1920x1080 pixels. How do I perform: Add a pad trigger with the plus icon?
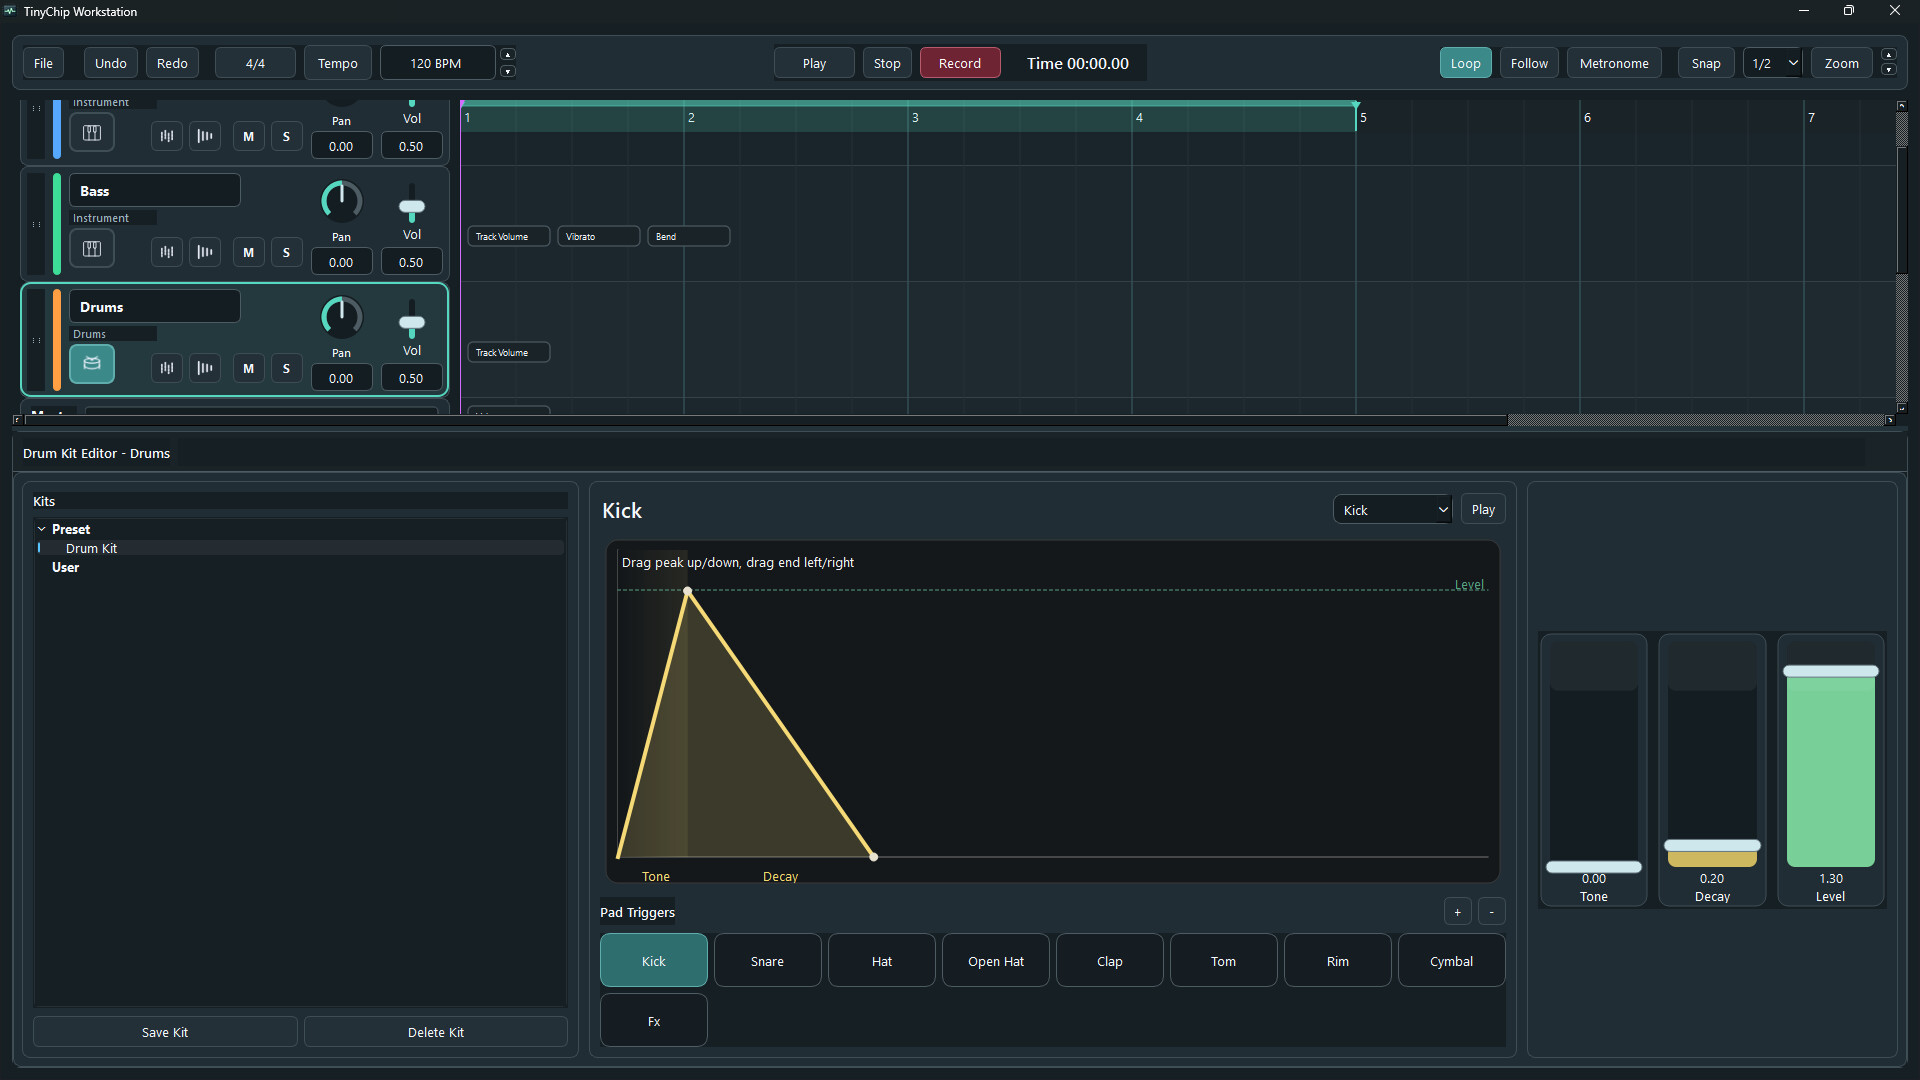tap(1457, 912)
